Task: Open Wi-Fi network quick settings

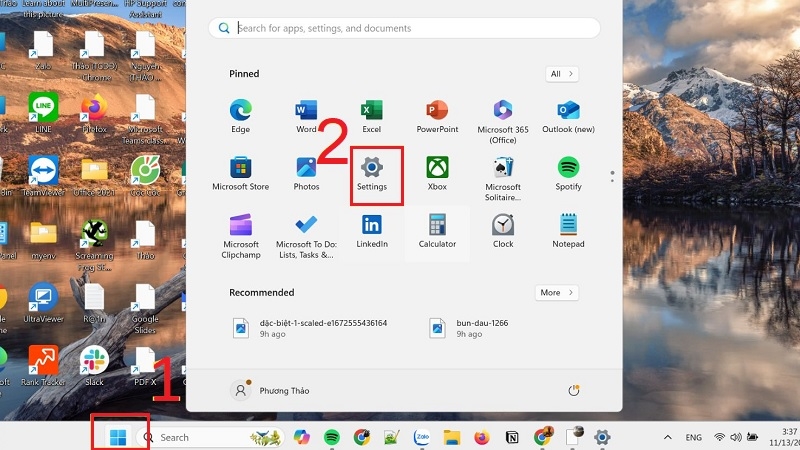Action: point(719,437)
